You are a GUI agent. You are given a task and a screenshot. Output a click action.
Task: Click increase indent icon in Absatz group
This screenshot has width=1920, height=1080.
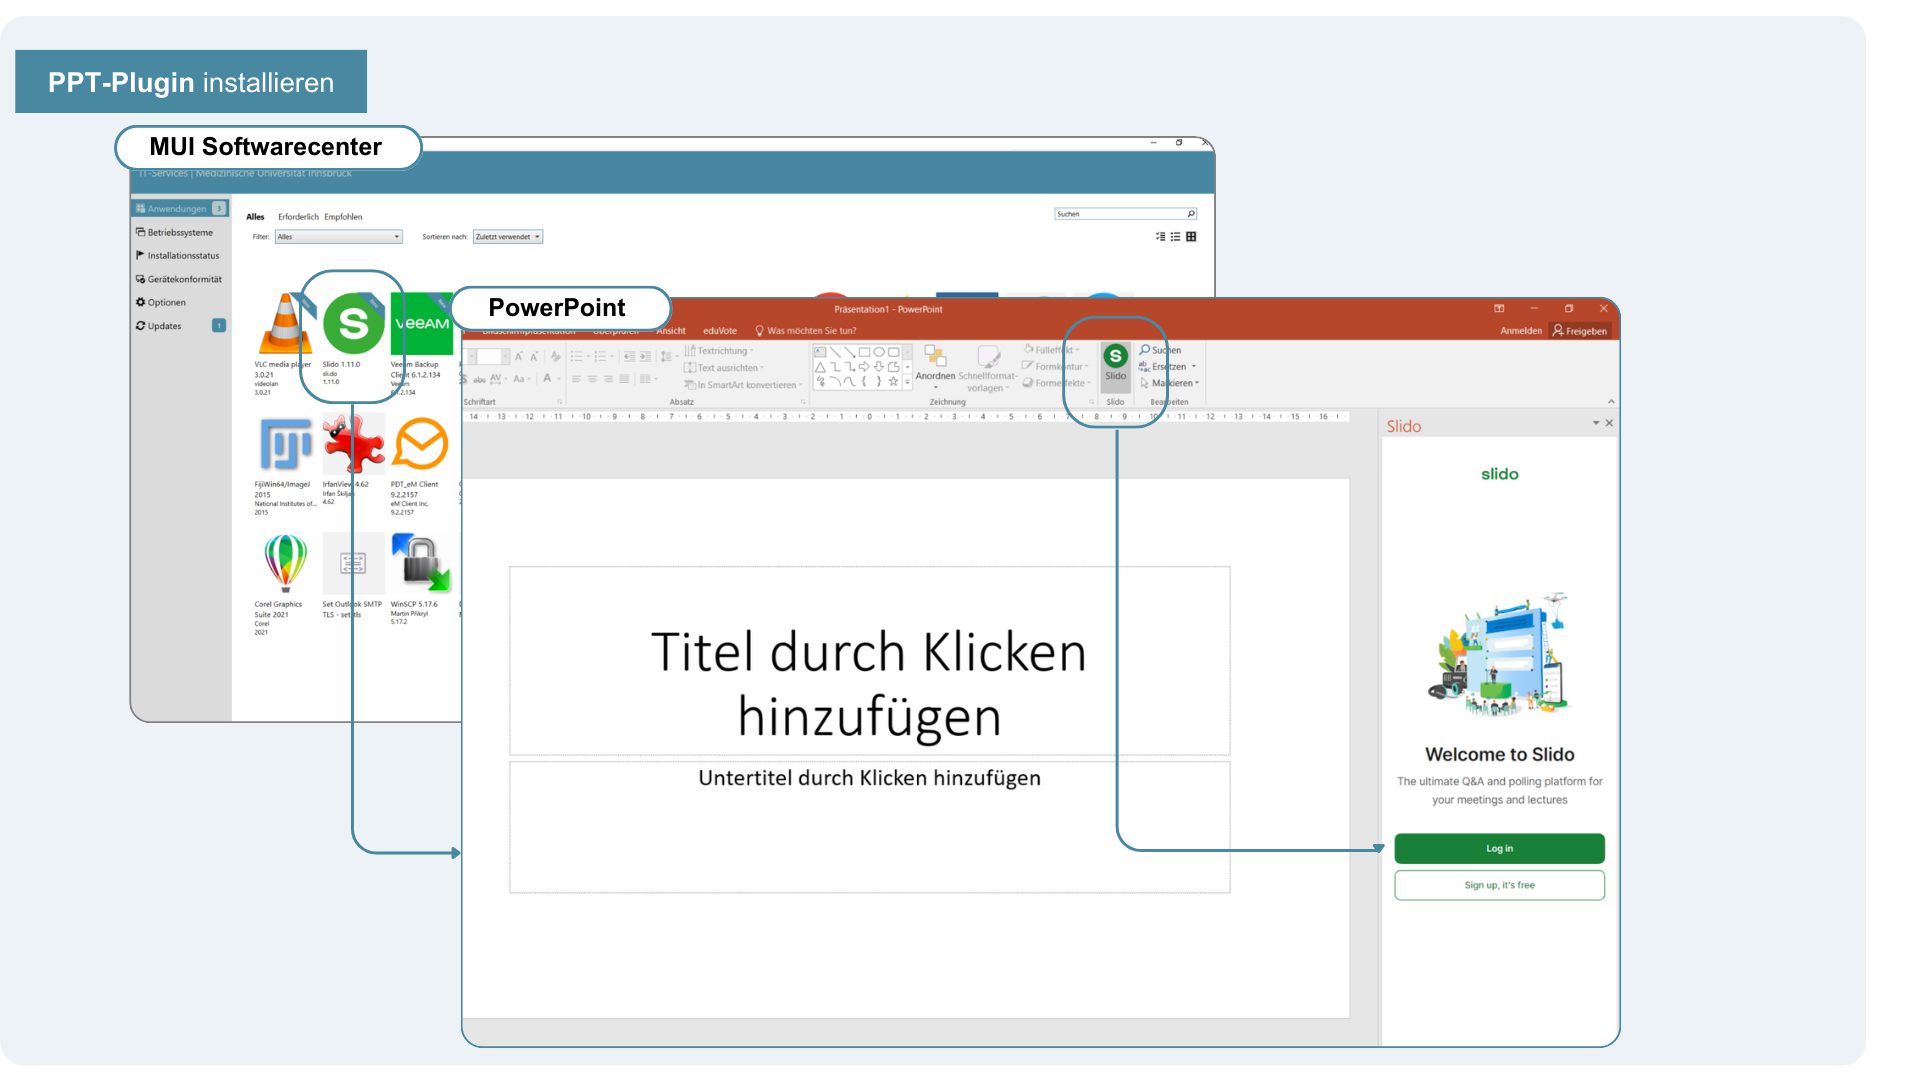[x=645, y=356]
